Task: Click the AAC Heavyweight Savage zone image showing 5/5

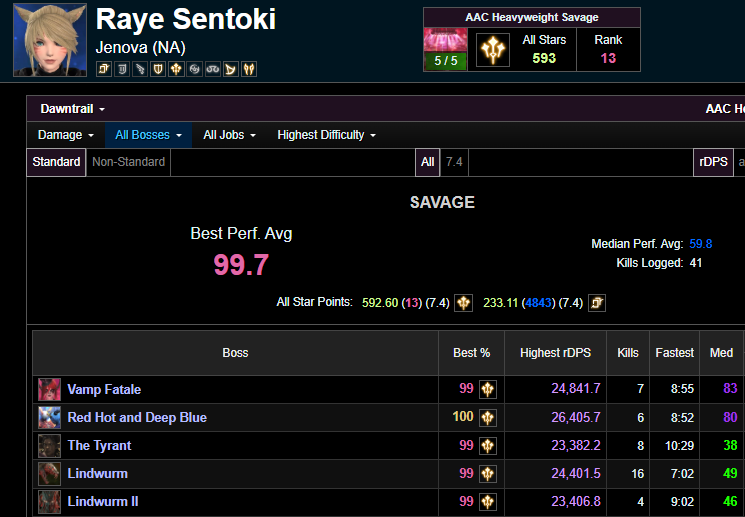Action: point(446,49)
